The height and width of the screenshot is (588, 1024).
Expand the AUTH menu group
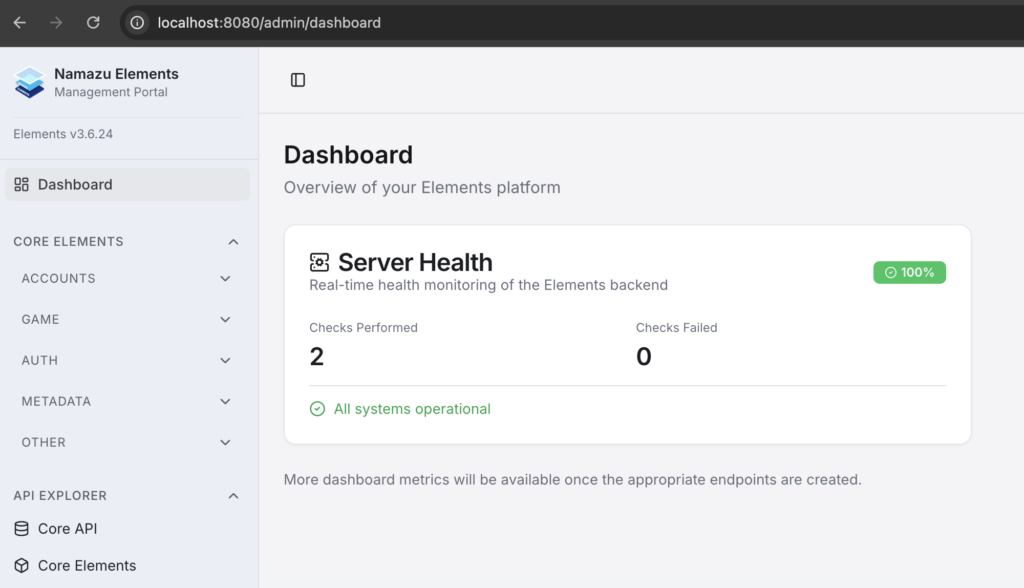pos(225,361)
